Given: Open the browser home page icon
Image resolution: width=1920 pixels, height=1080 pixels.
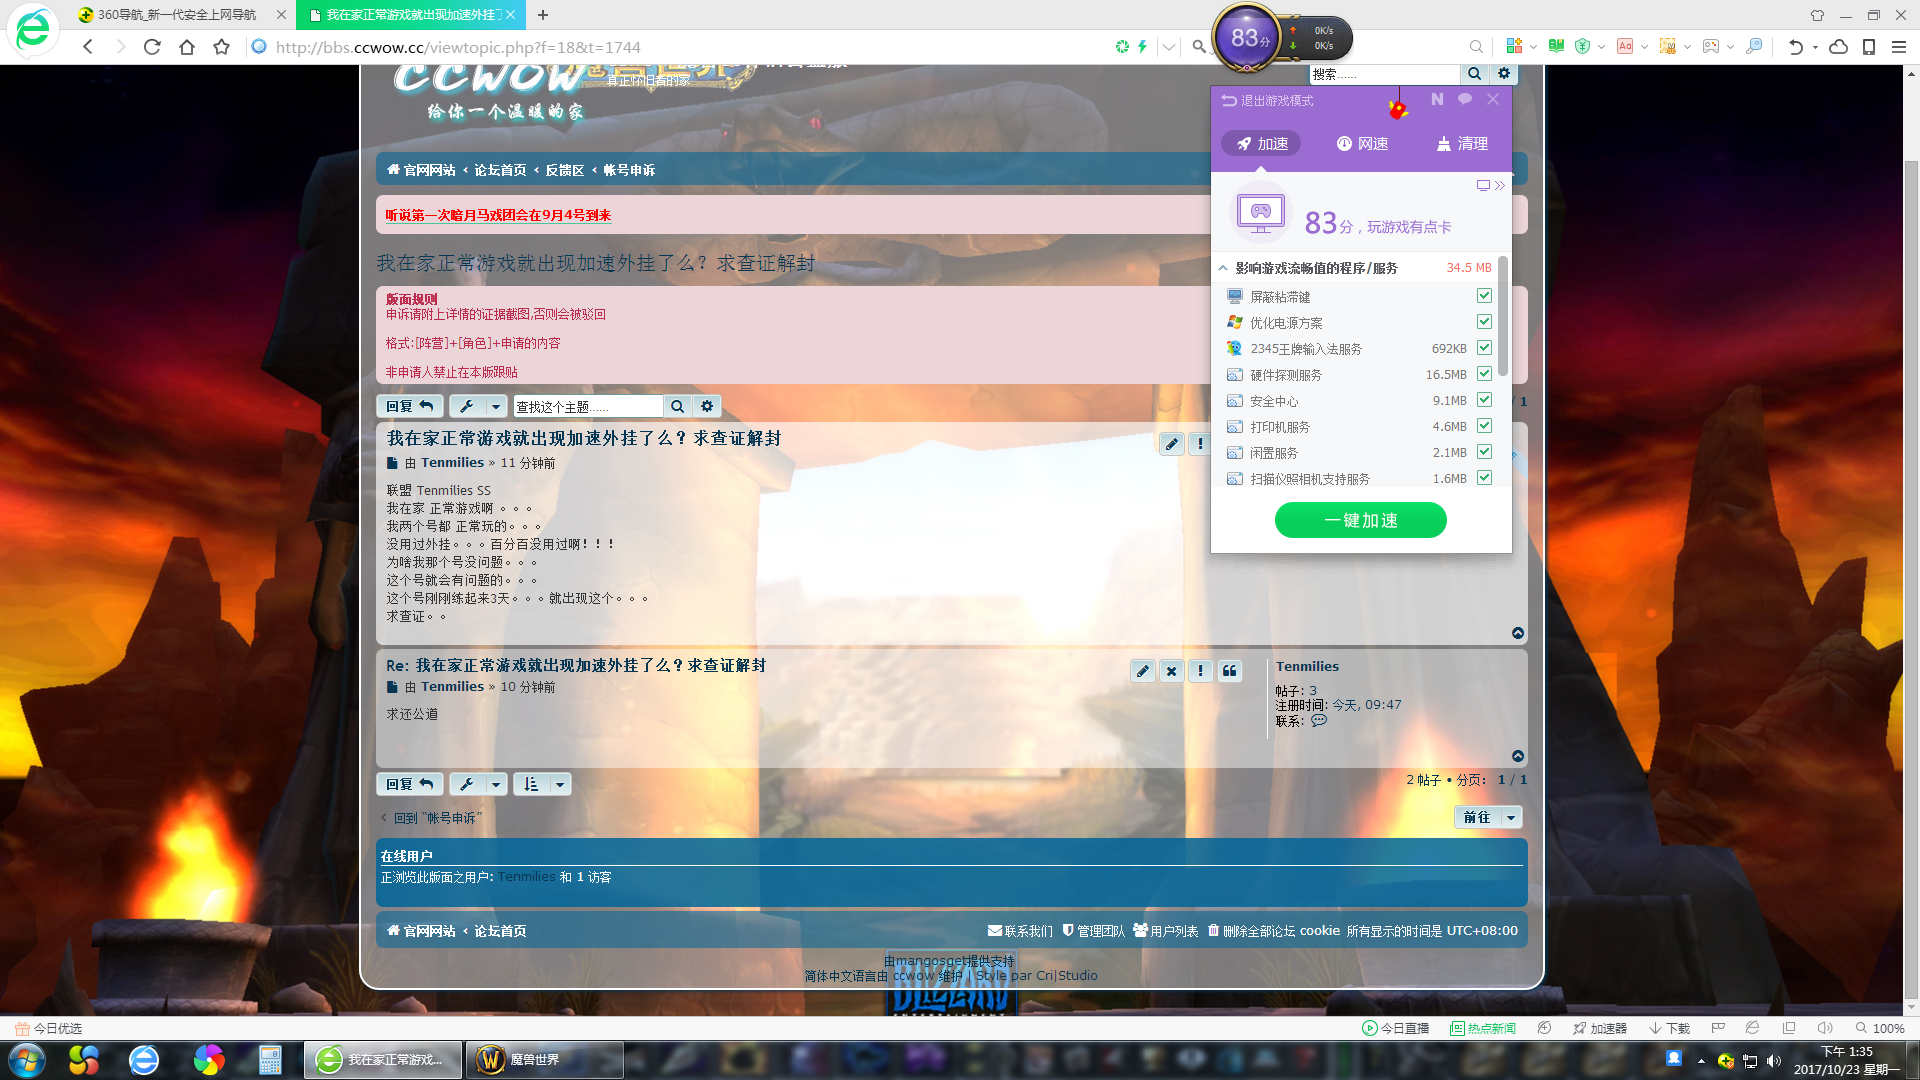Looking at the screenshot, I should (x=187, y=47).
